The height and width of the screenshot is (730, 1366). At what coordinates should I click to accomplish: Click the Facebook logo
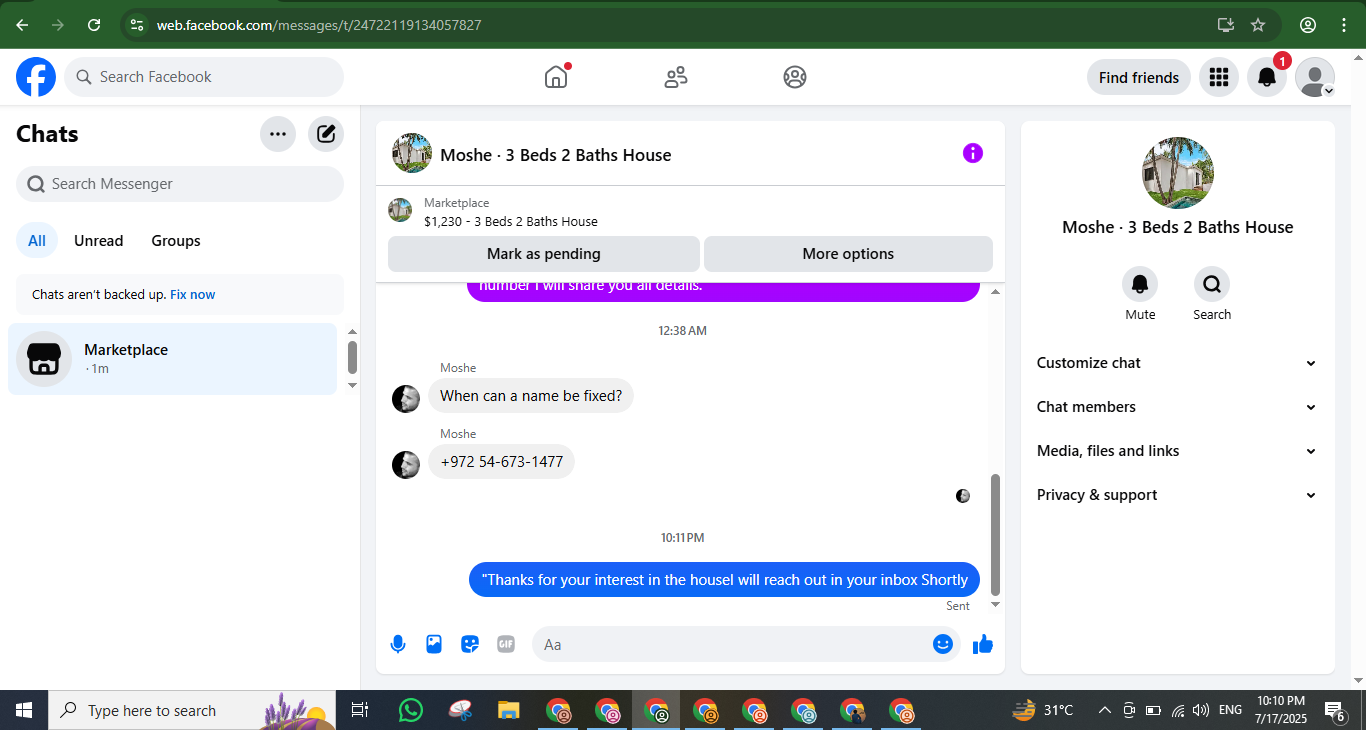36,77
